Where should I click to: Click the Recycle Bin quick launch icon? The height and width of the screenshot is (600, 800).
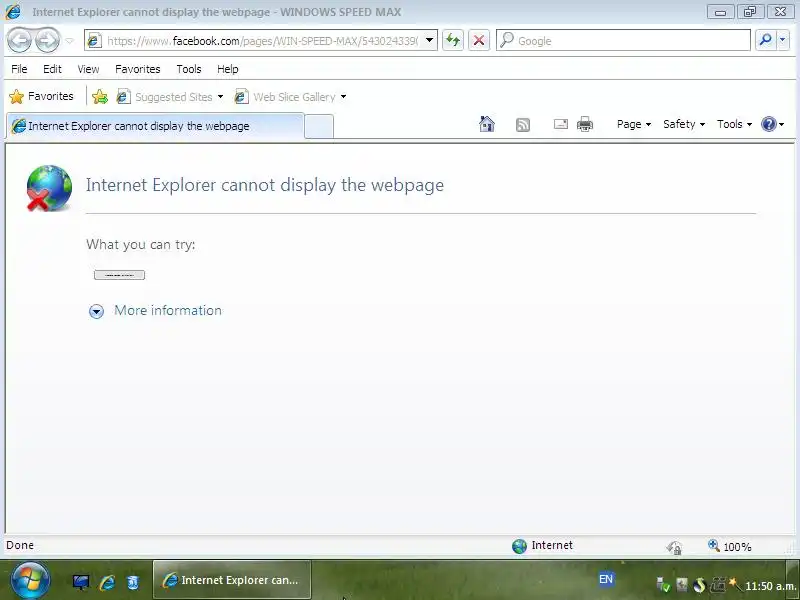pyautogui.click(x=133, y=582)
